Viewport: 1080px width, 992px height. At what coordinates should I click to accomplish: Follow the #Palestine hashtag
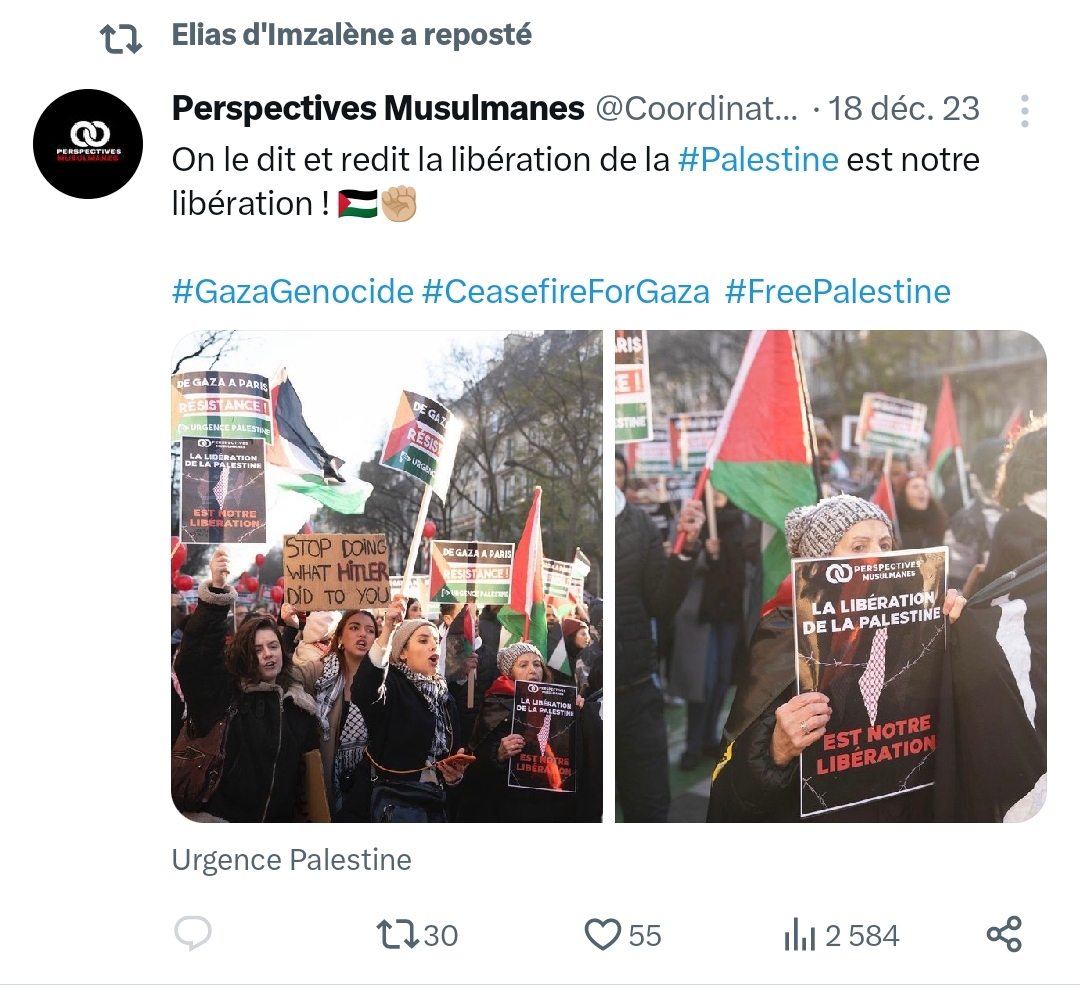tap(758, 160)
